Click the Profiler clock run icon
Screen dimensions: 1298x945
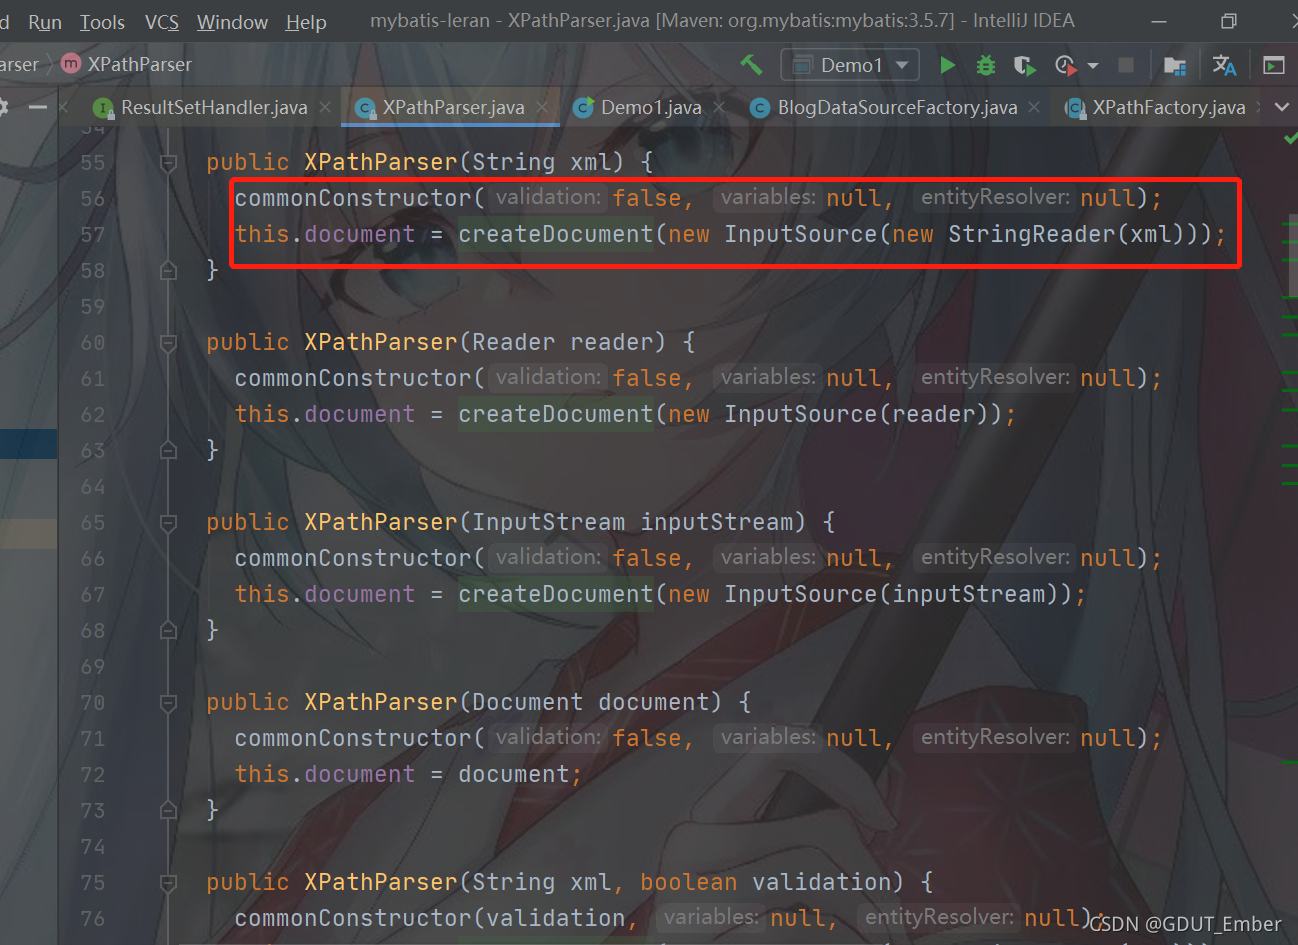point(1065,65)
